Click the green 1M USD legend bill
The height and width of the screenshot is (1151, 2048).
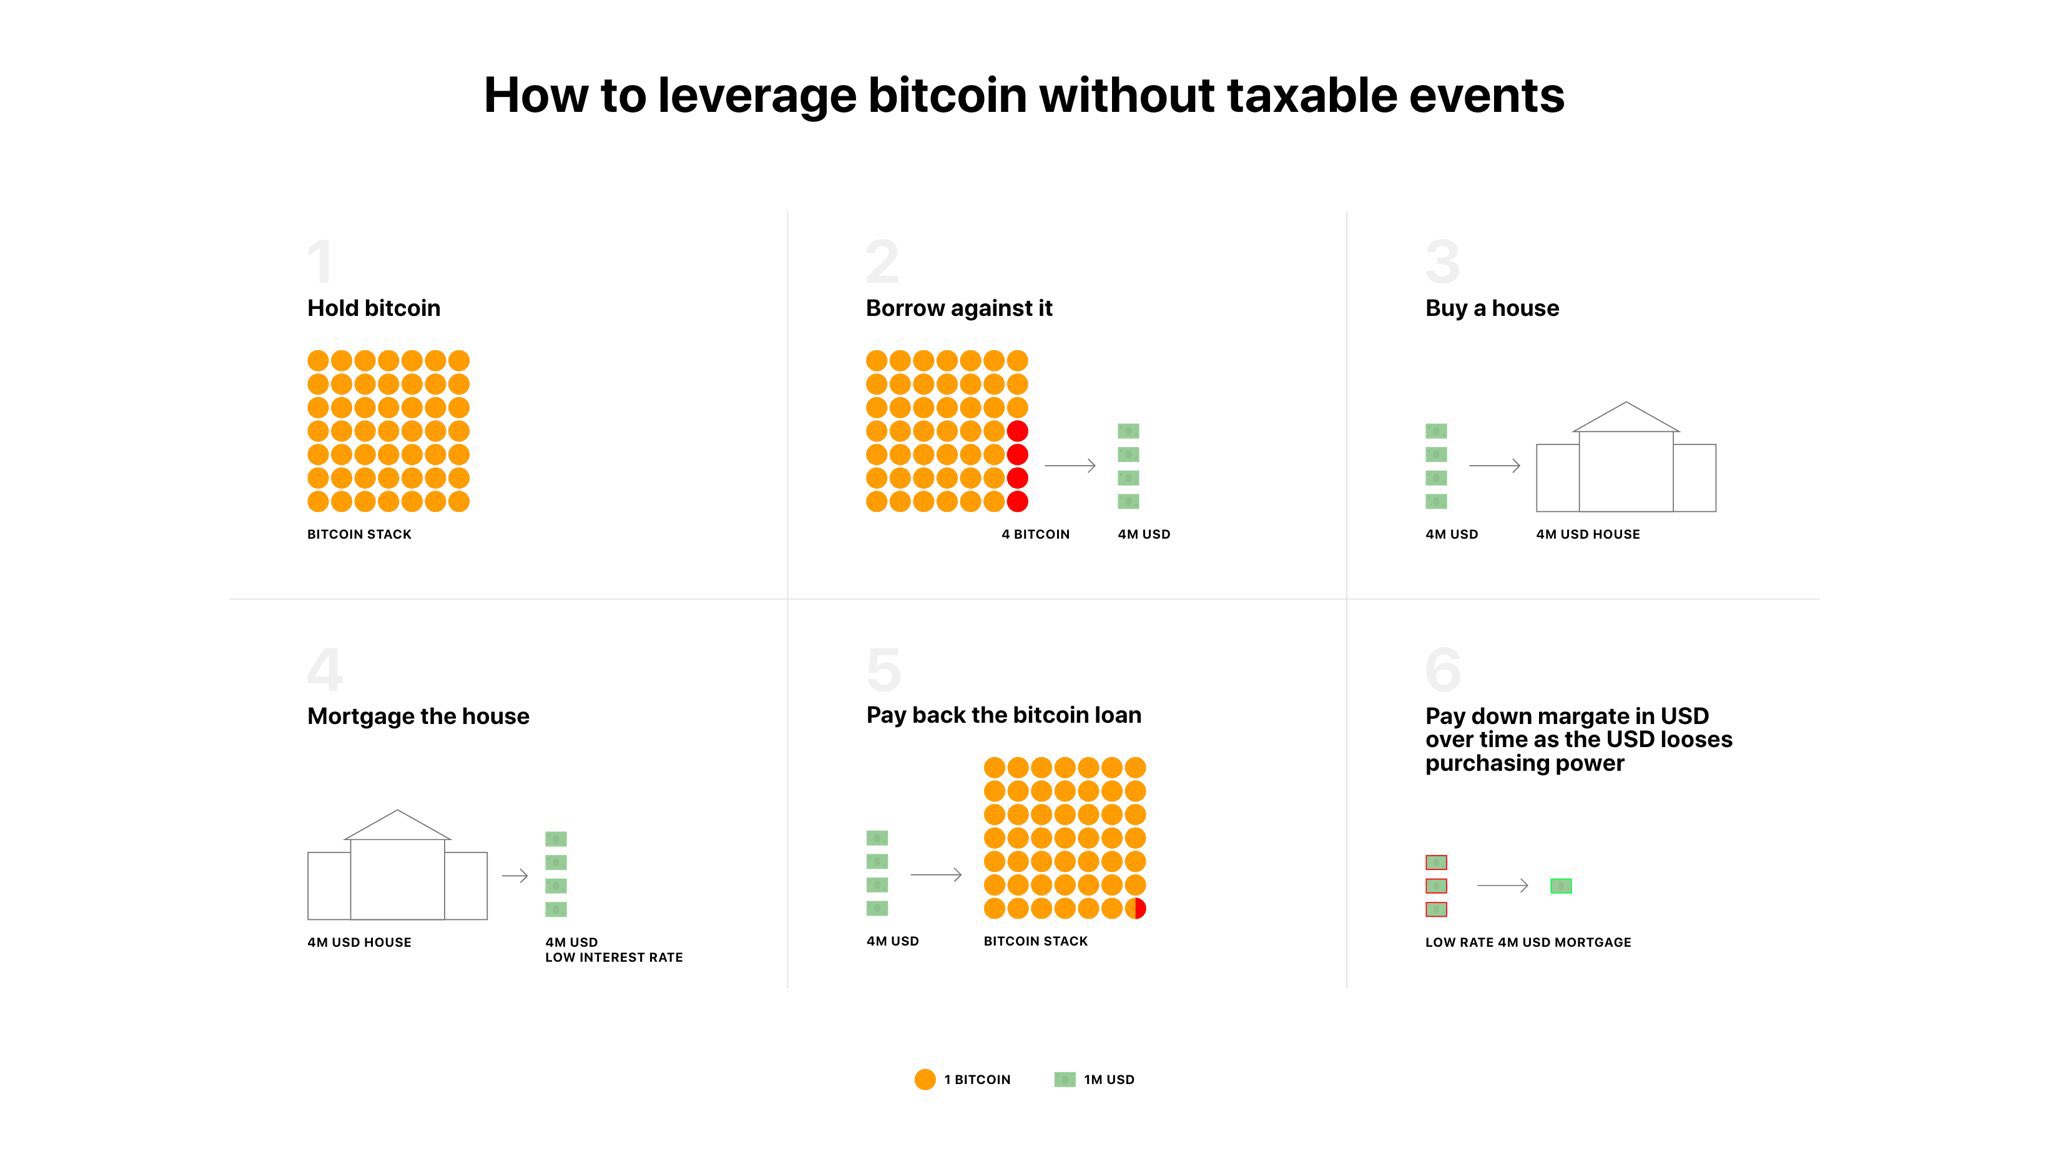pos(1065,1079)
